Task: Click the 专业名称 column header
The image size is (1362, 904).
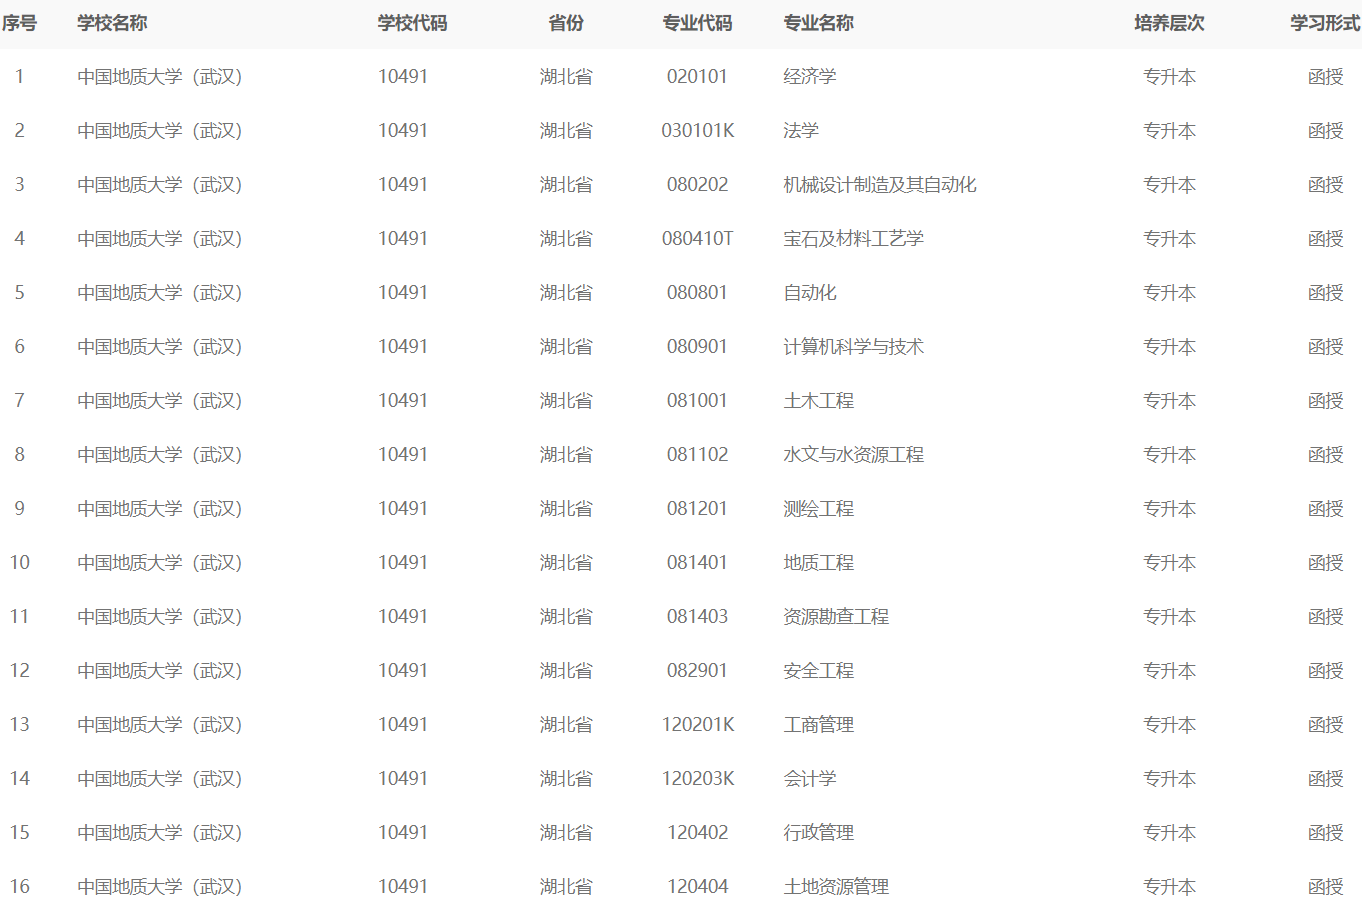Action: pyautogui.click(x=818, y=23)
